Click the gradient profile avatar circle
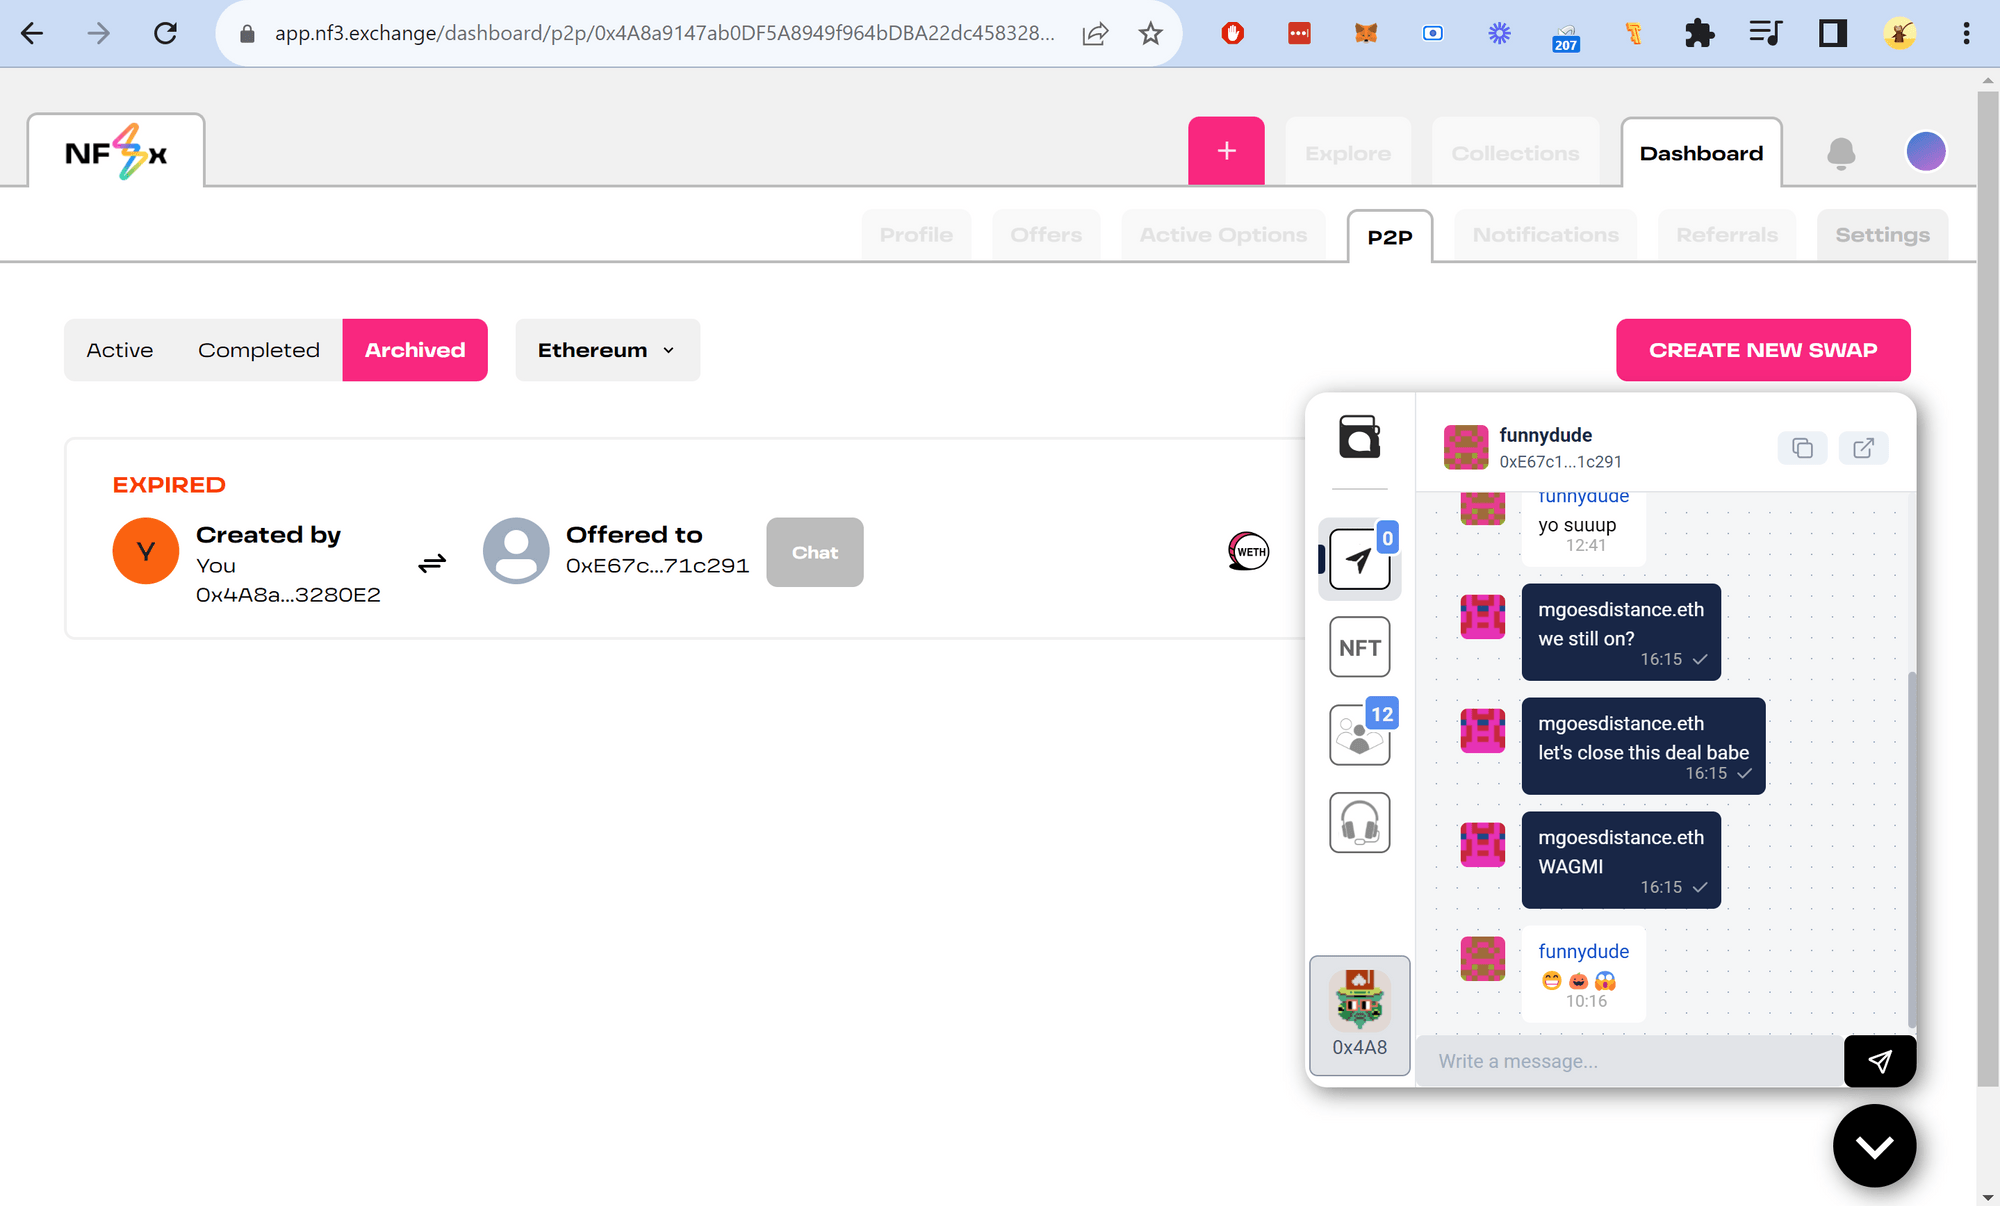The width and height of the screenshot is (2000, 1206). pos(1925,152)
